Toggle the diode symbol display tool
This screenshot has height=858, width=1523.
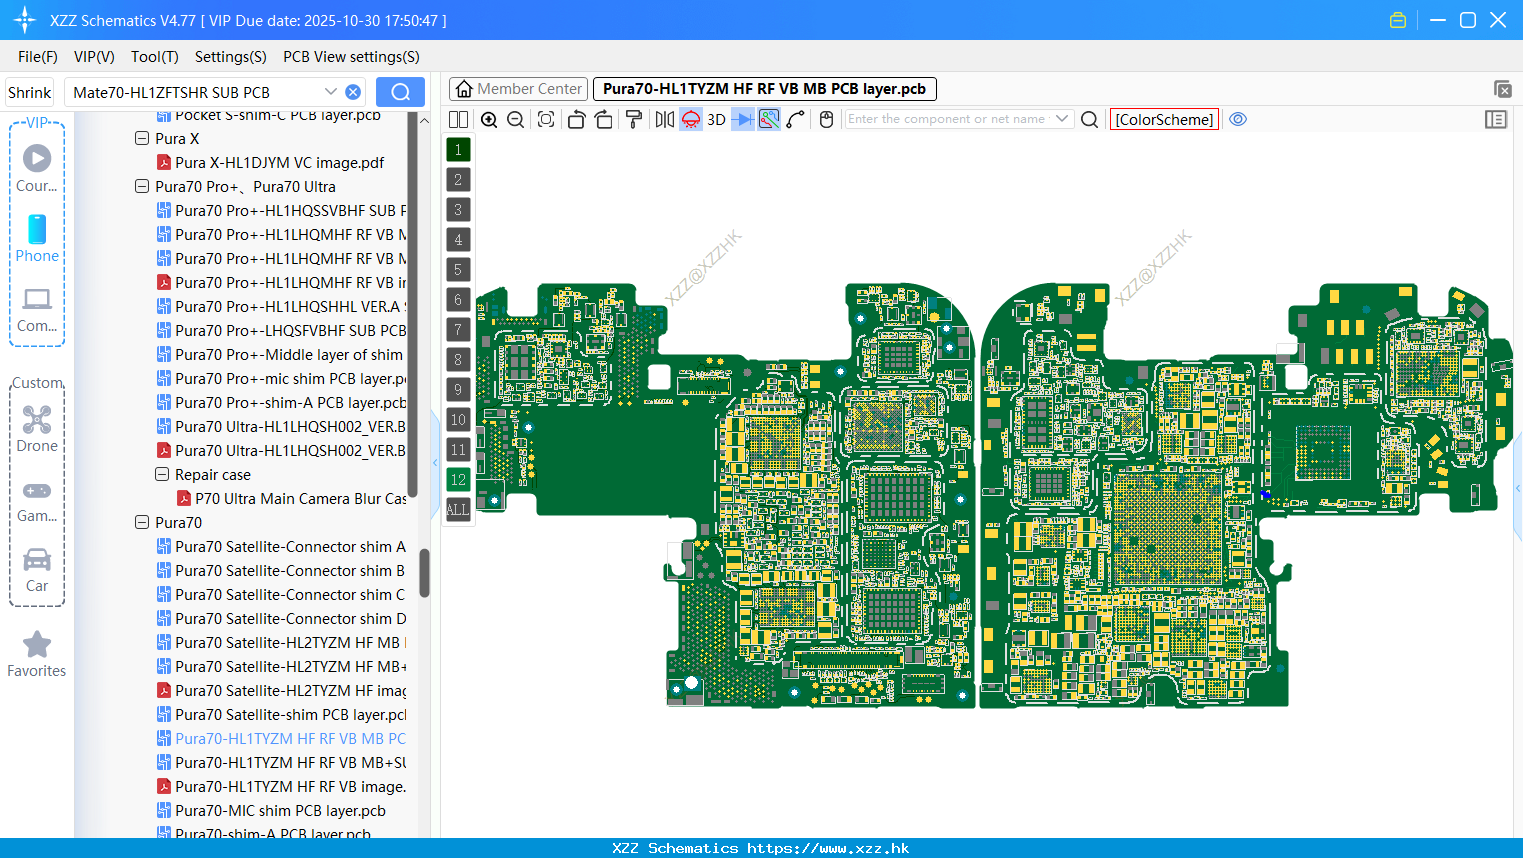pos(743,120)
